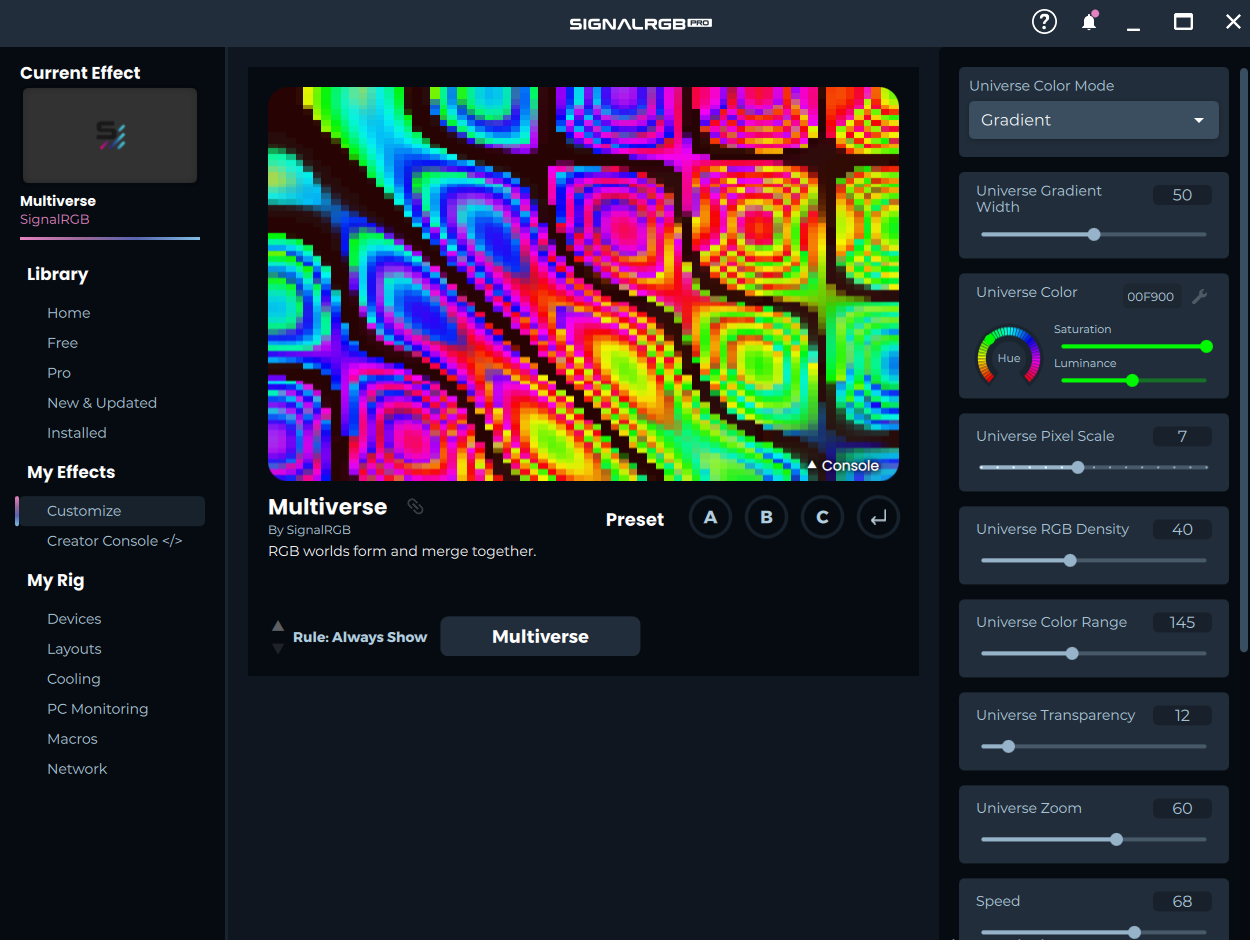Open the Universe Color Mode dropdown

click(x=1093, y=120)
